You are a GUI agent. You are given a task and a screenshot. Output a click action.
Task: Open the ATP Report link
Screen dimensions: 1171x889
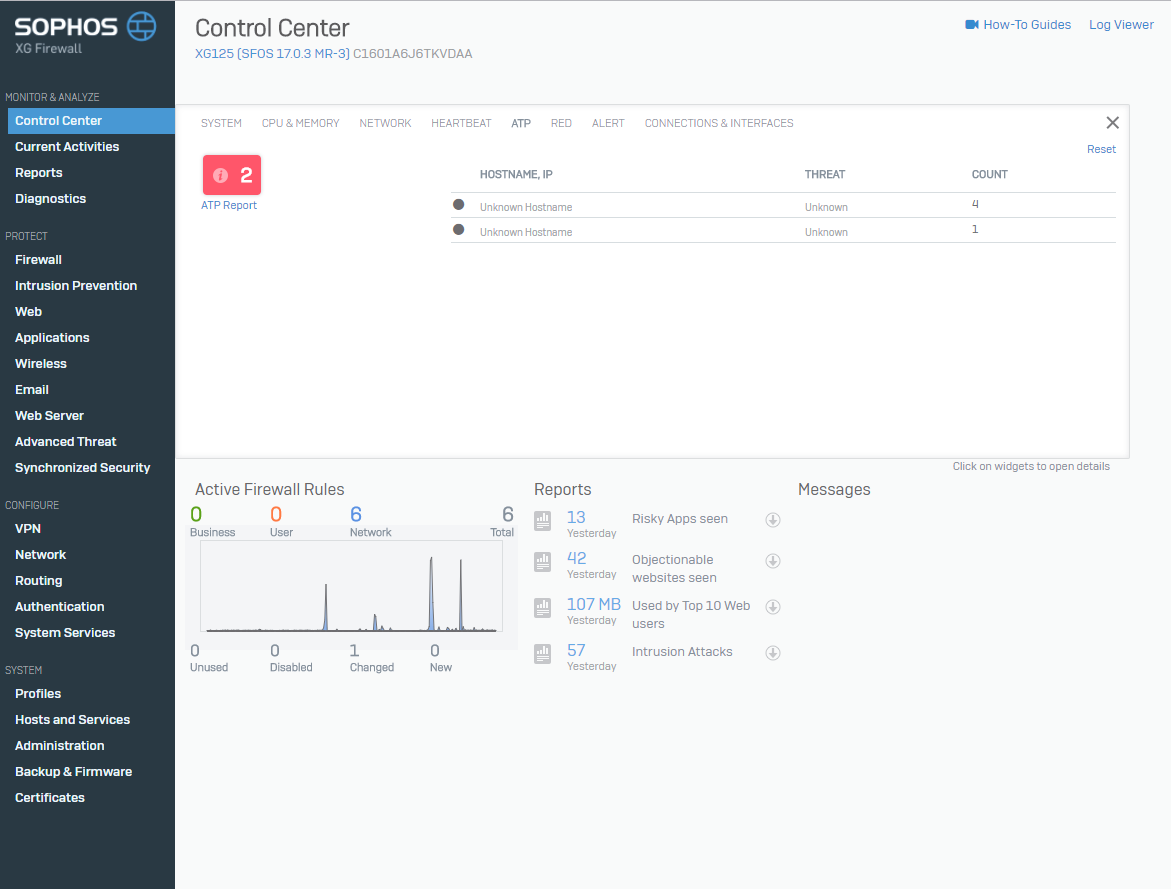tap(229, 205)
